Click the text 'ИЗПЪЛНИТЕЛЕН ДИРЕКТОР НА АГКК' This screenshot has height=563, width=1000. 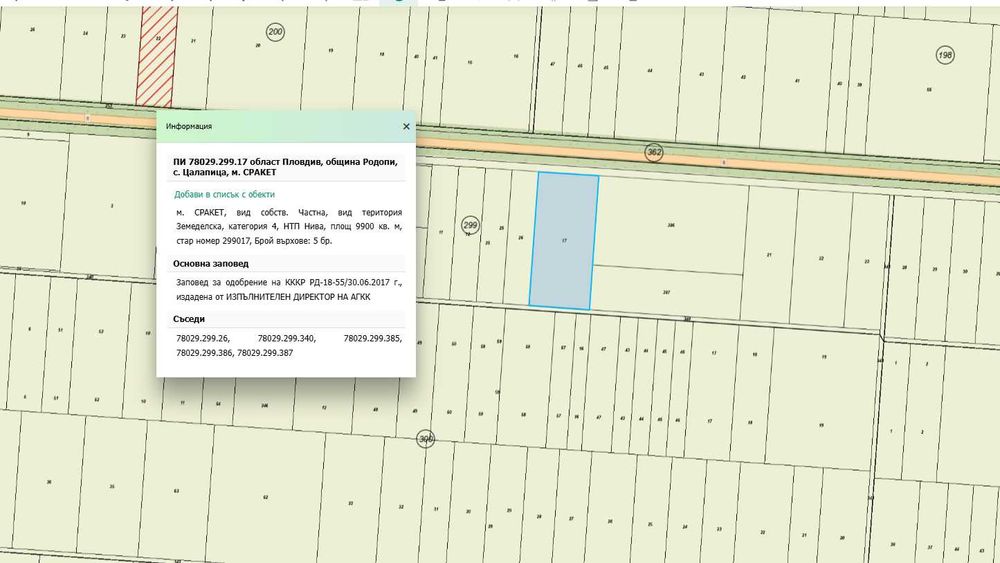[x=298, y=297]
